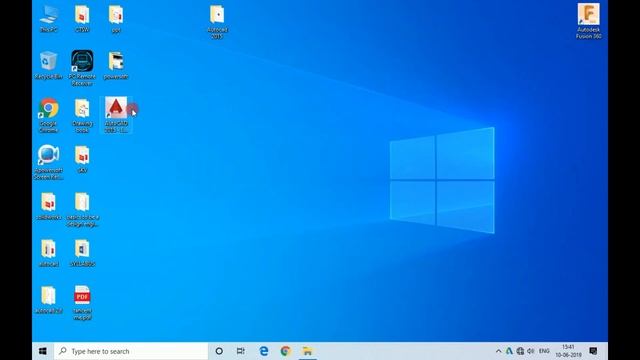Open network status tray icon
This screenshot has width=640, height=360.
[520, 351]
